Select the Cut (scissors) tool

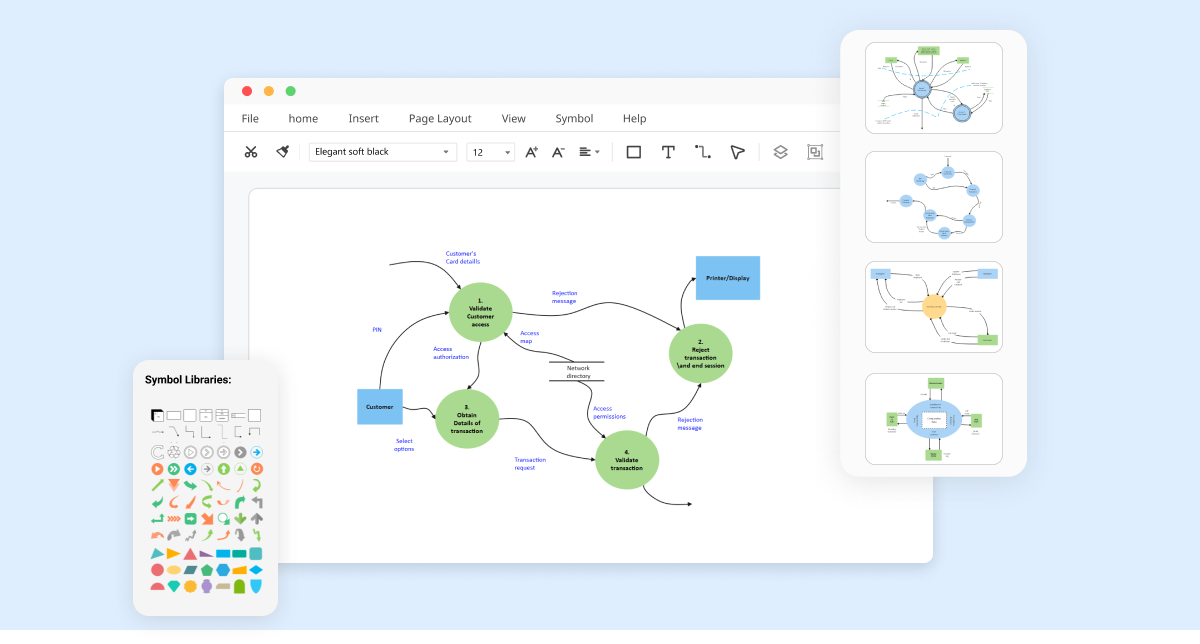click(x=251, y=151)
